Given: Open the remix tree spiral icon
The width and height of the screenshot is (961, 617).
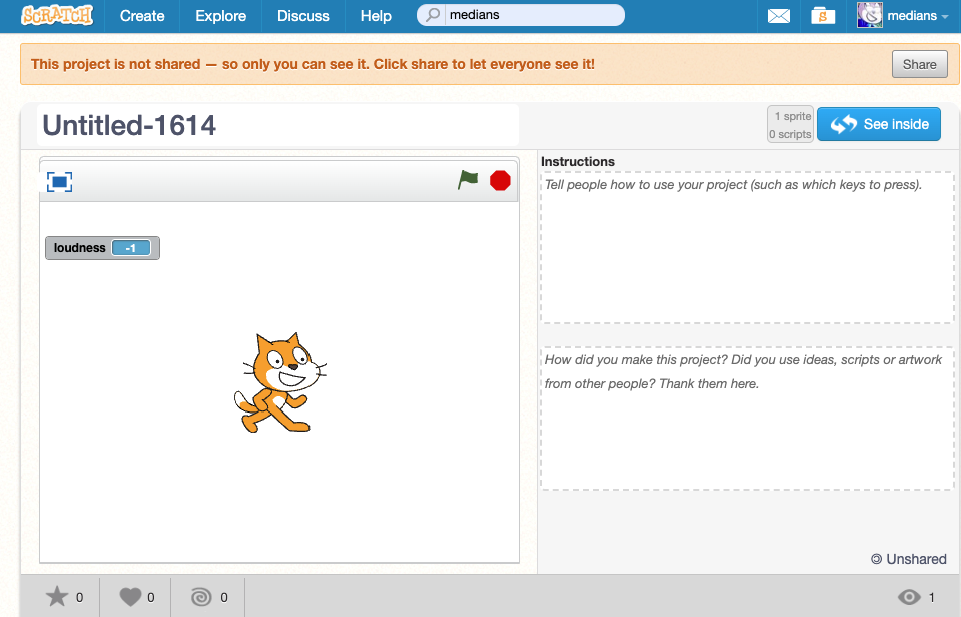Looking at the screenshot, I should (x=200, y=597).
